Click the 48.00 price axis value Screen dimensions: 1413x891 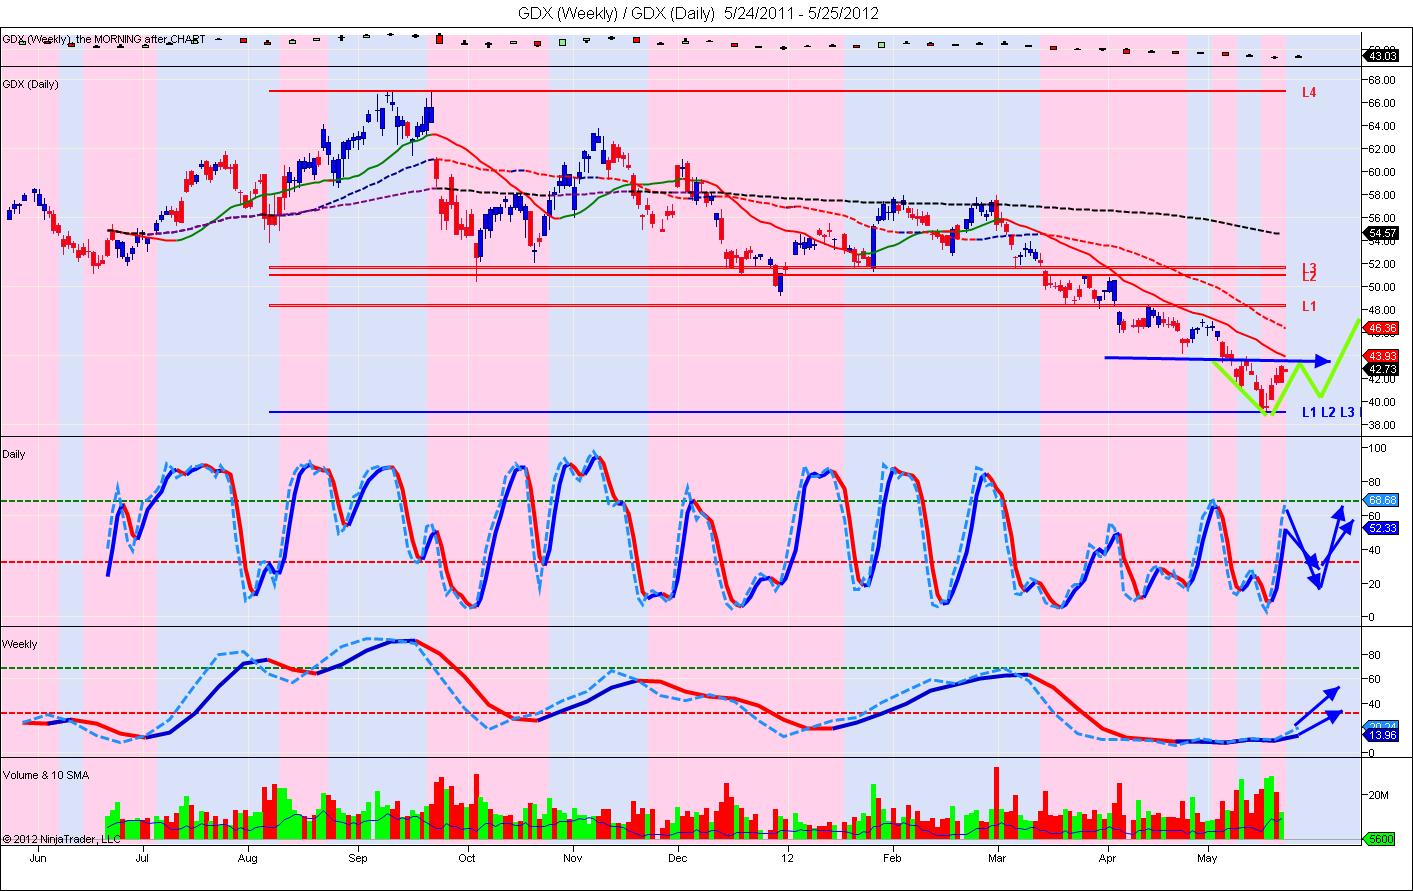click(1382, 310)
